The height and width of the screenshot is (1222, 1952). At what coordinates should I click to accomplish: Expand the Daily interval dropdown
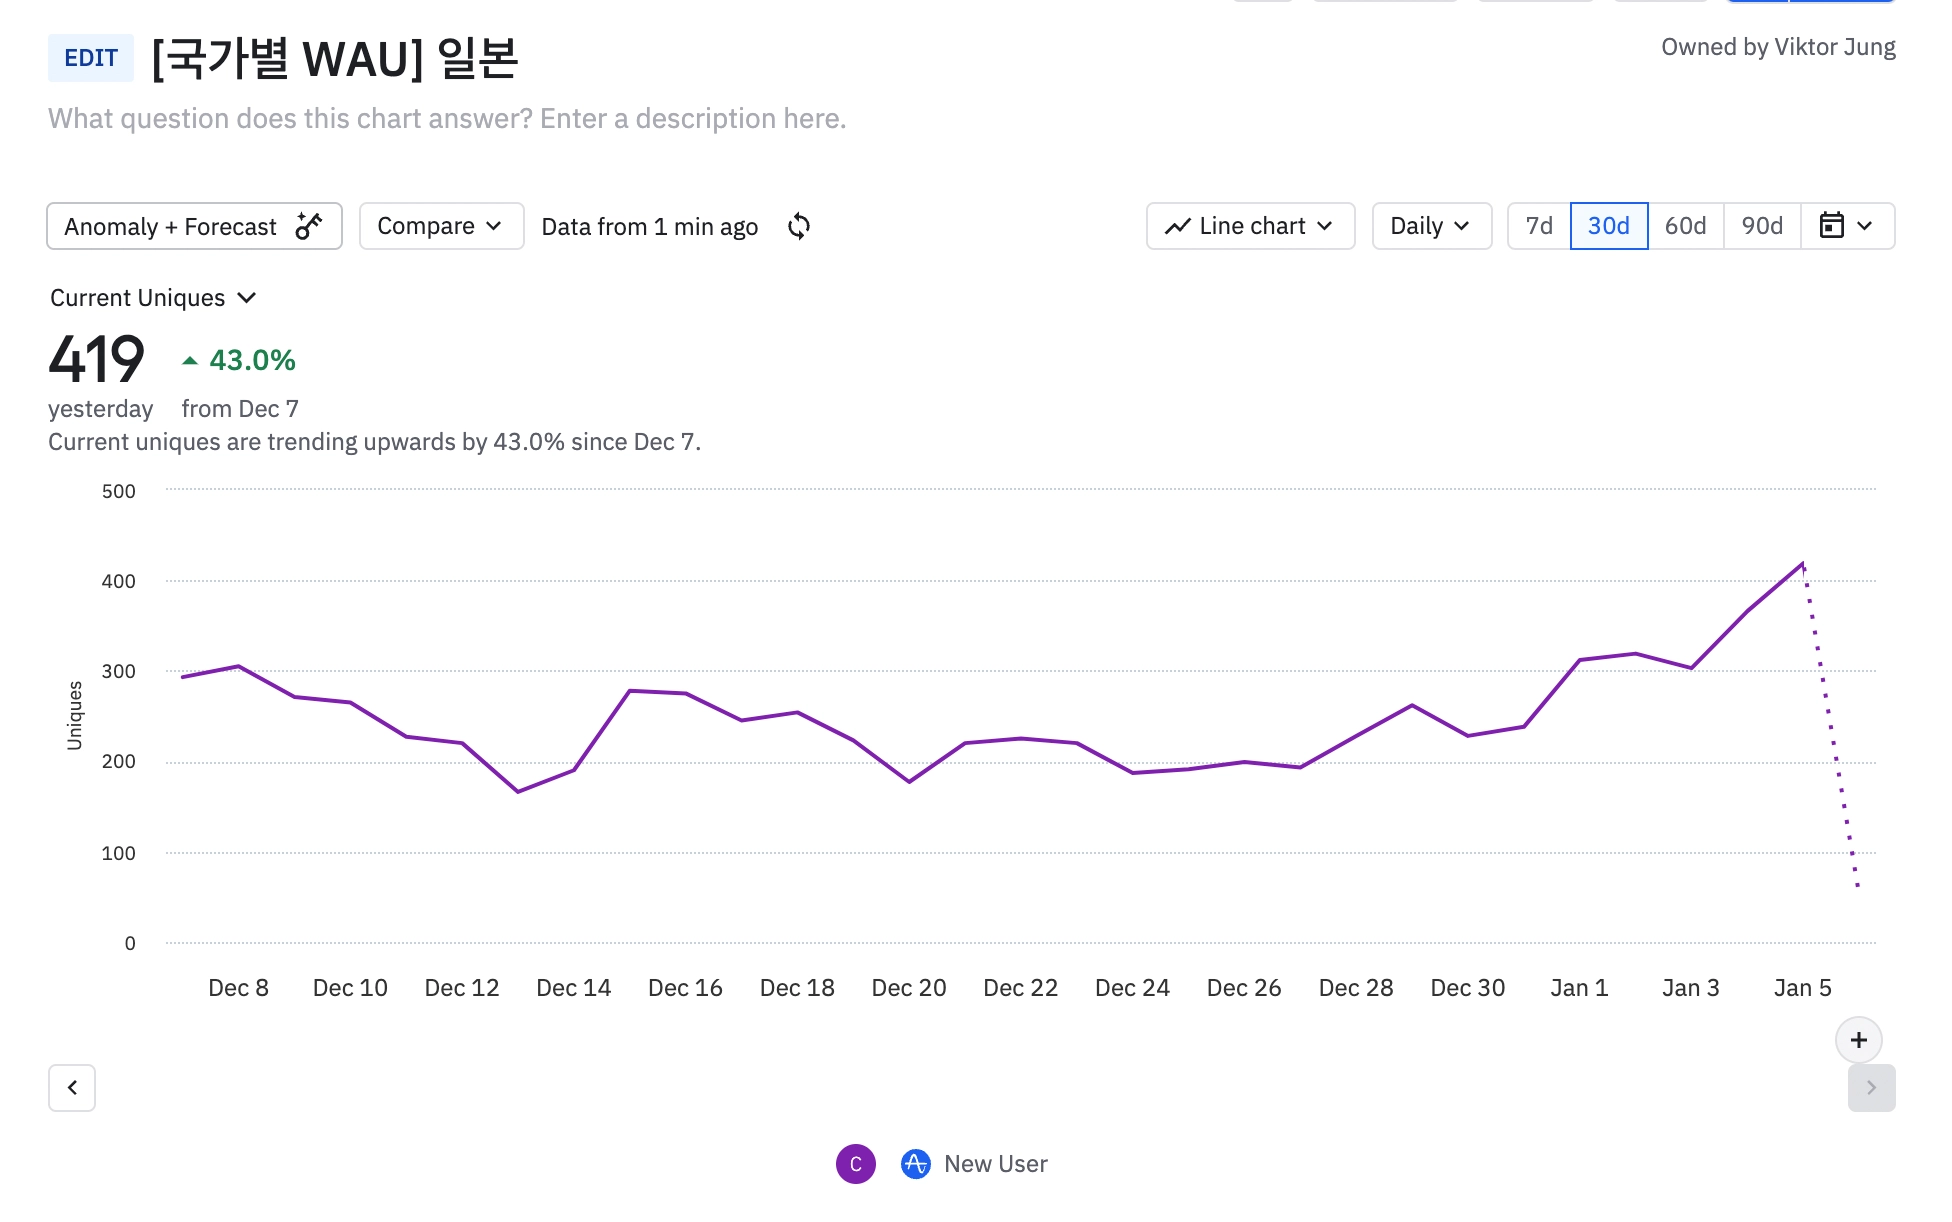point(1431,226)
